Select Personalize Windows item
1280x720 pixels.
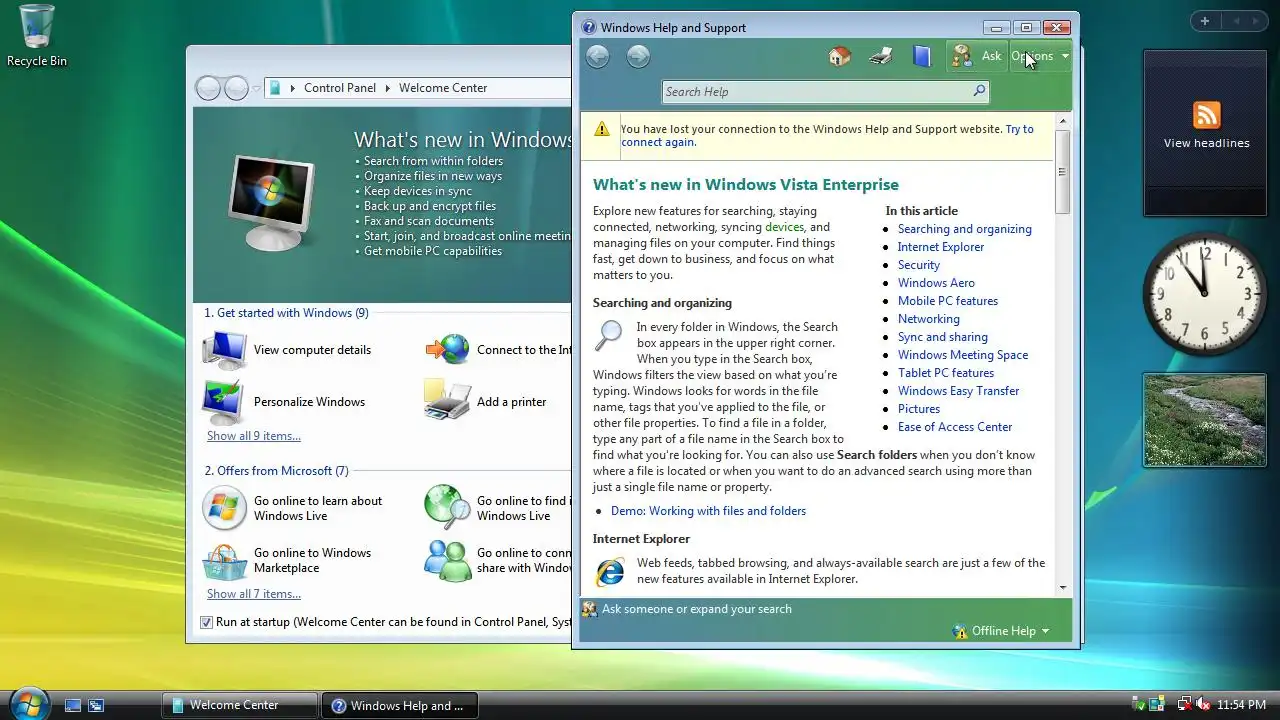click(284, 402)
